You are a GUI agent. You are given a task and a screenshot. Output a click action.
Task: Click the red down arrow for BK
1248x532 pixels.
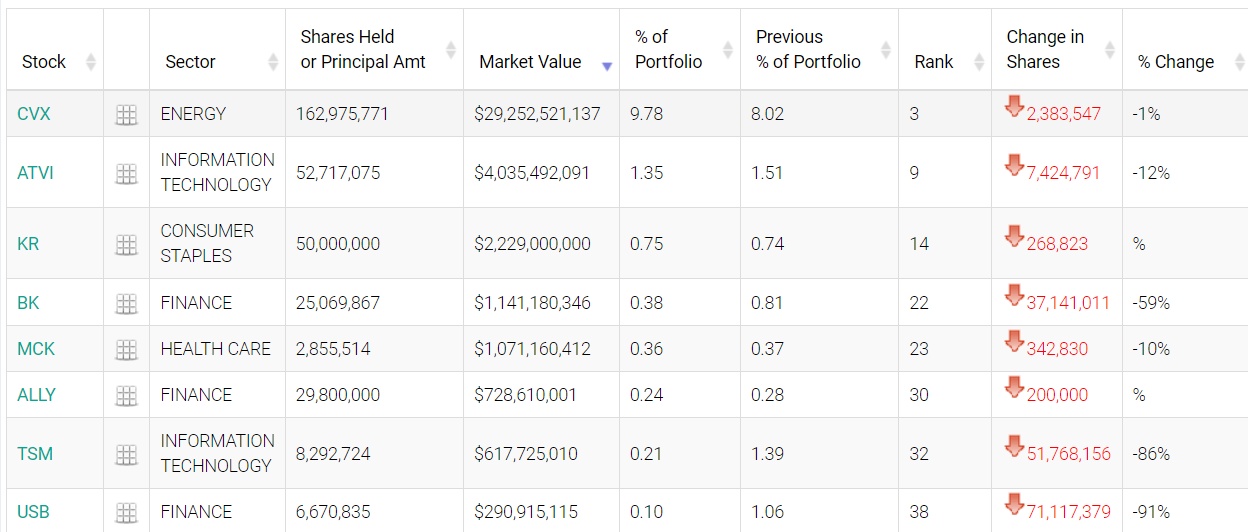pyautogui.click(x=1015, y=298)
